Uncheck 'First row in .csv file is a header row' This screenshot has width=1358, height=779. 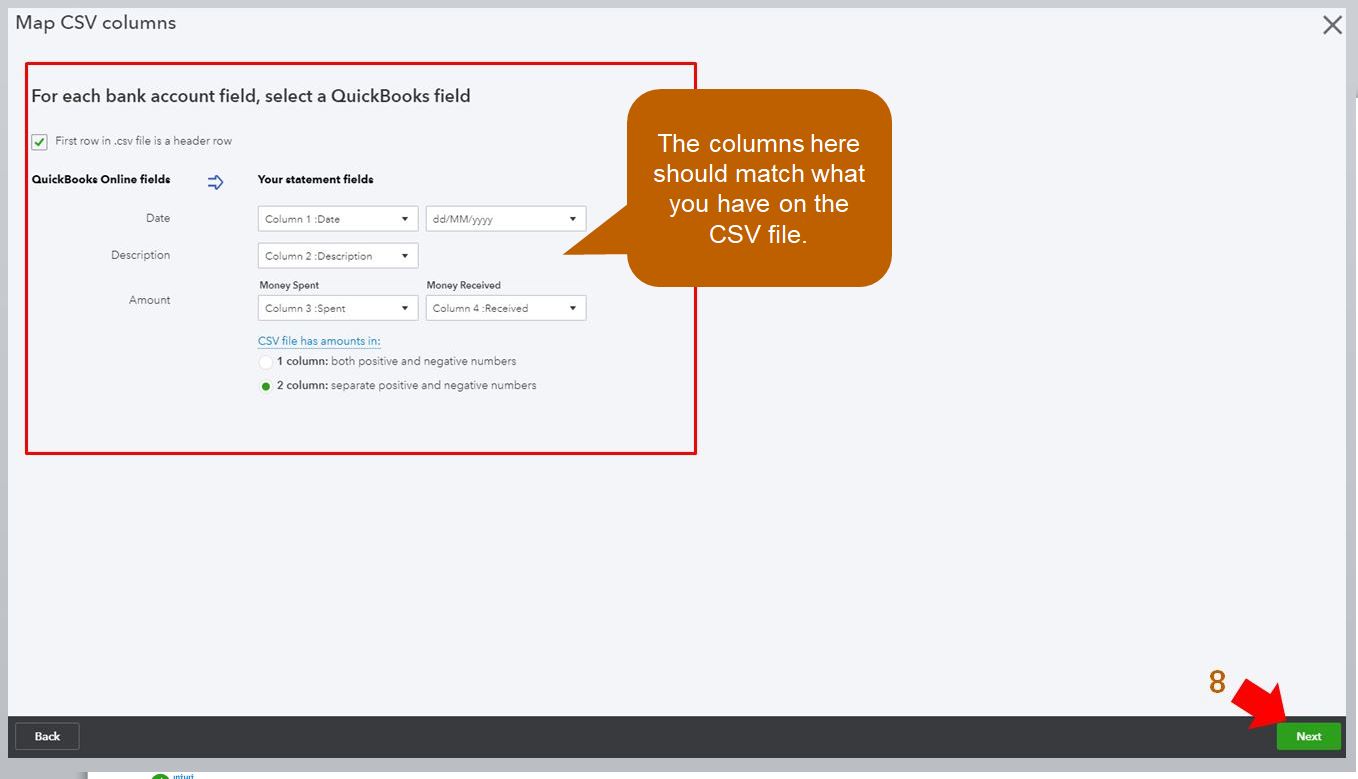pyautogui.click(x=39, y=142)
